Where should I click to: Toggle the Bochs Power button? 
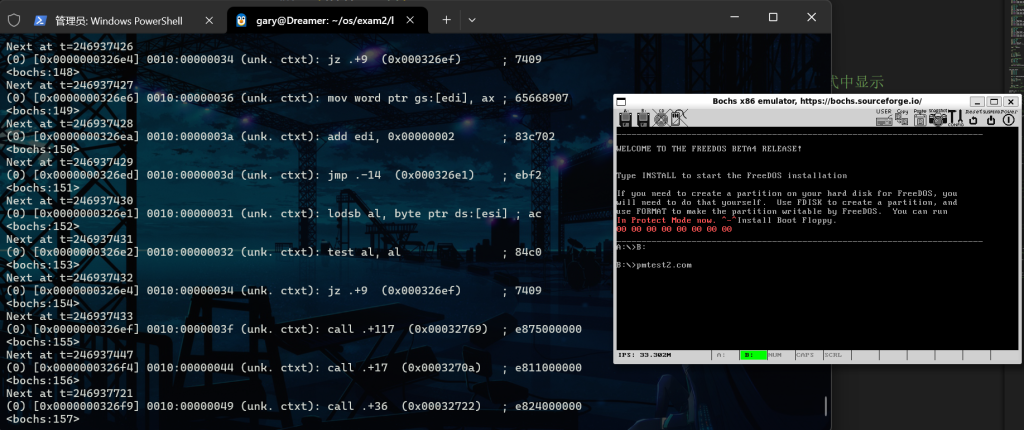coord(1009,118)
